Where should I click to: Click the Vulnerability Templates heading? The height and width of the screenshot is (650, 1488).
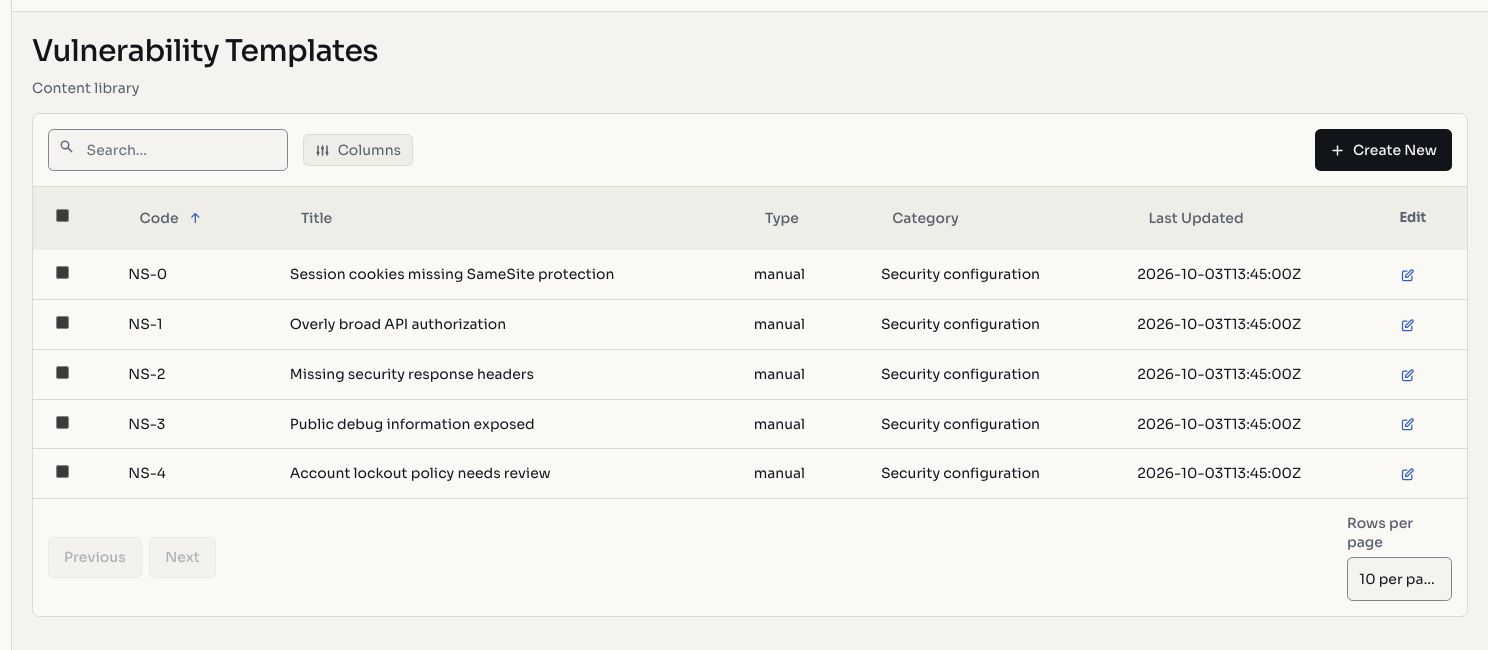pyautogui.click(x=205, y=50)
